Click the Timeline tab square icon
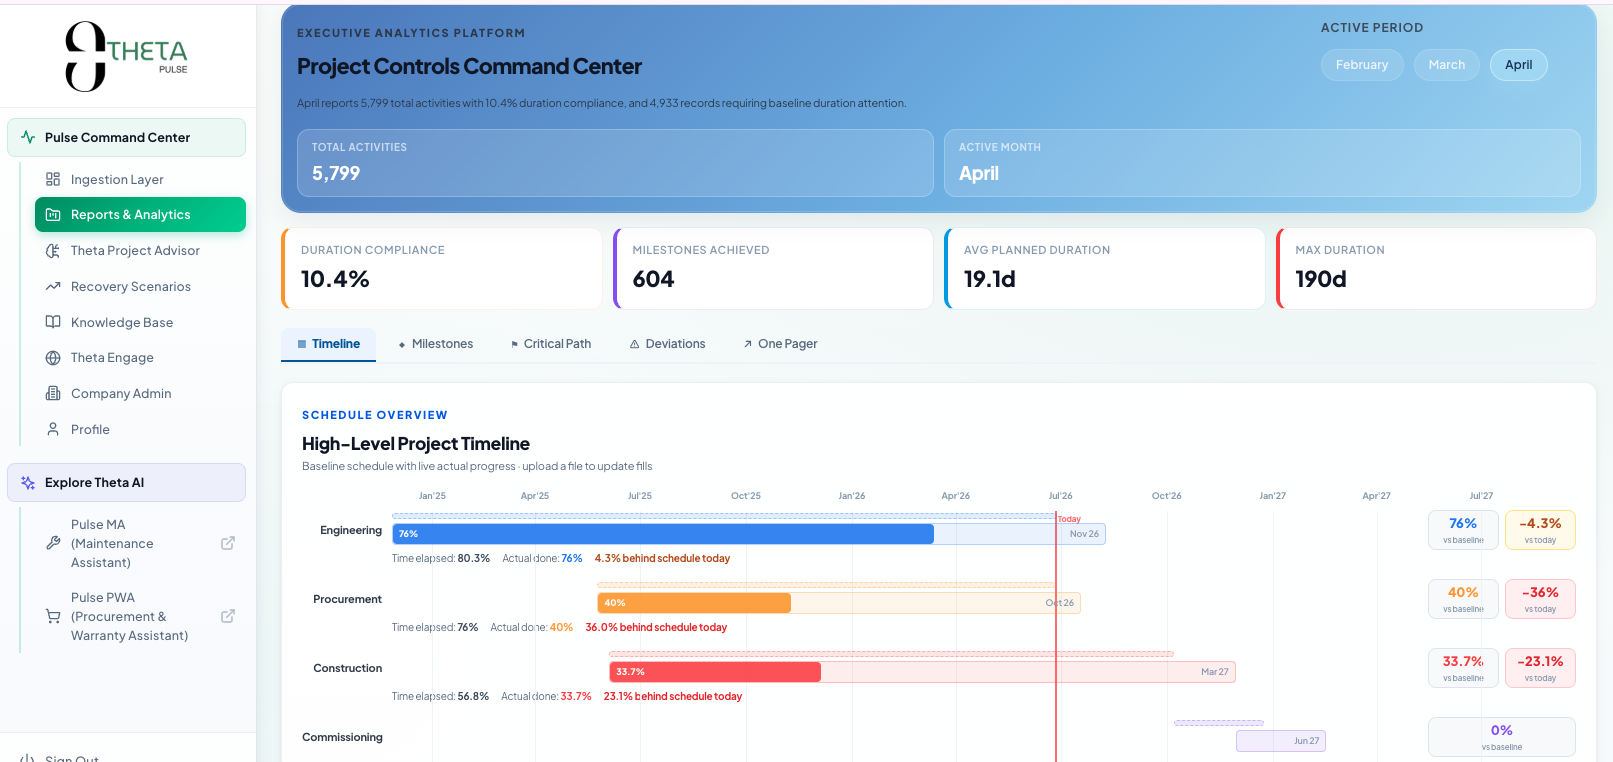Viewport: 1613px width, 762px height. pos(302,344)
